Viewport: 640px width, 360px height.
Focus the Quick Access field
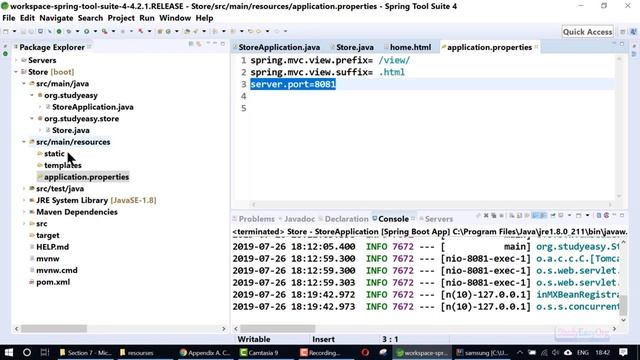pyautogui.click(x=587, y=31)
